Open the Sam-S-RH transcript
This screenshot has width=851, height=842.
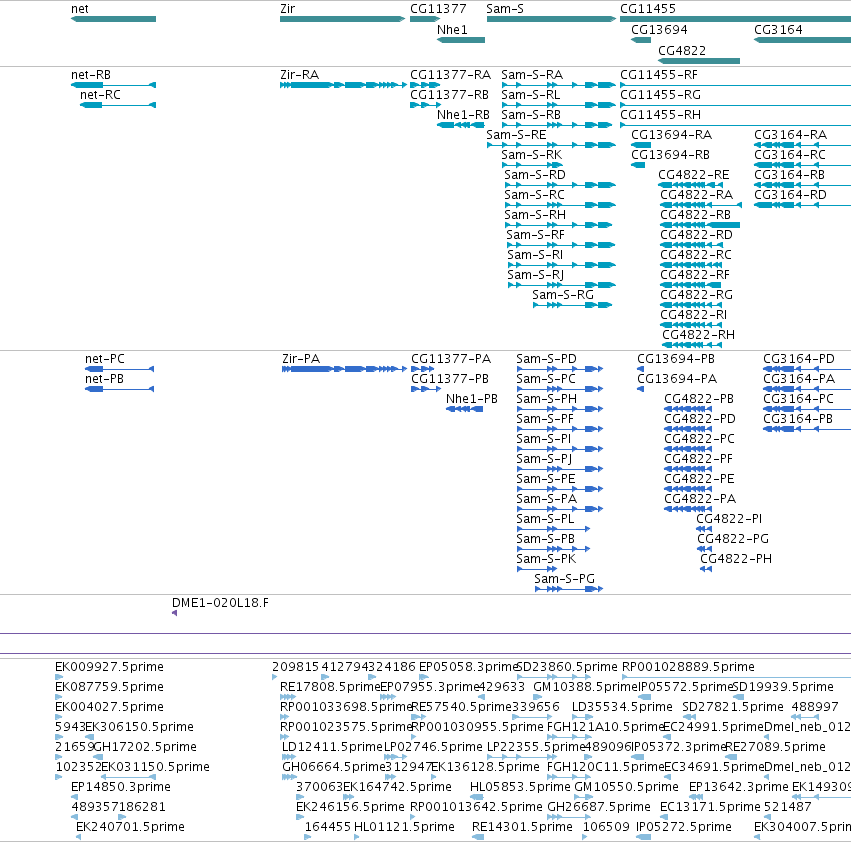(558, 225)
